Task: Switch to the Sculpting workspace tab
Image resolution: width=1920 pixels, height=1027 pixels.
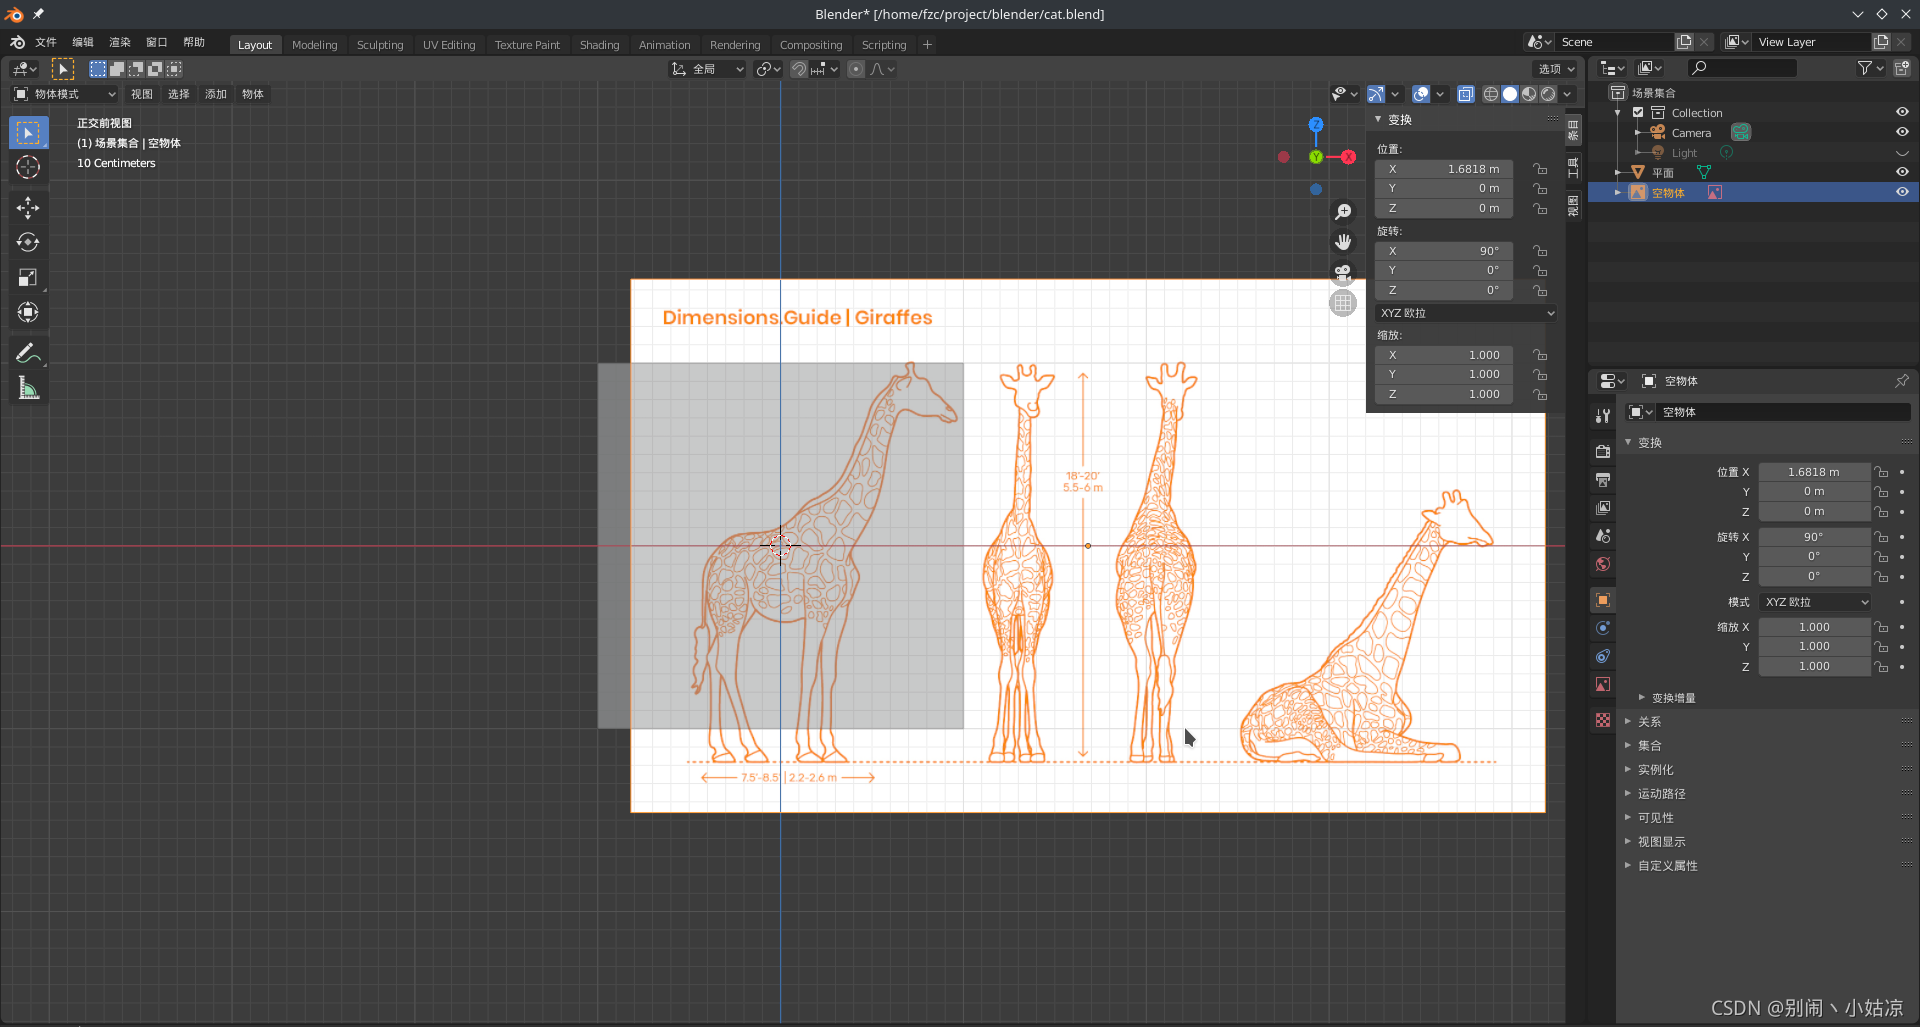Action: click(380, 45)
